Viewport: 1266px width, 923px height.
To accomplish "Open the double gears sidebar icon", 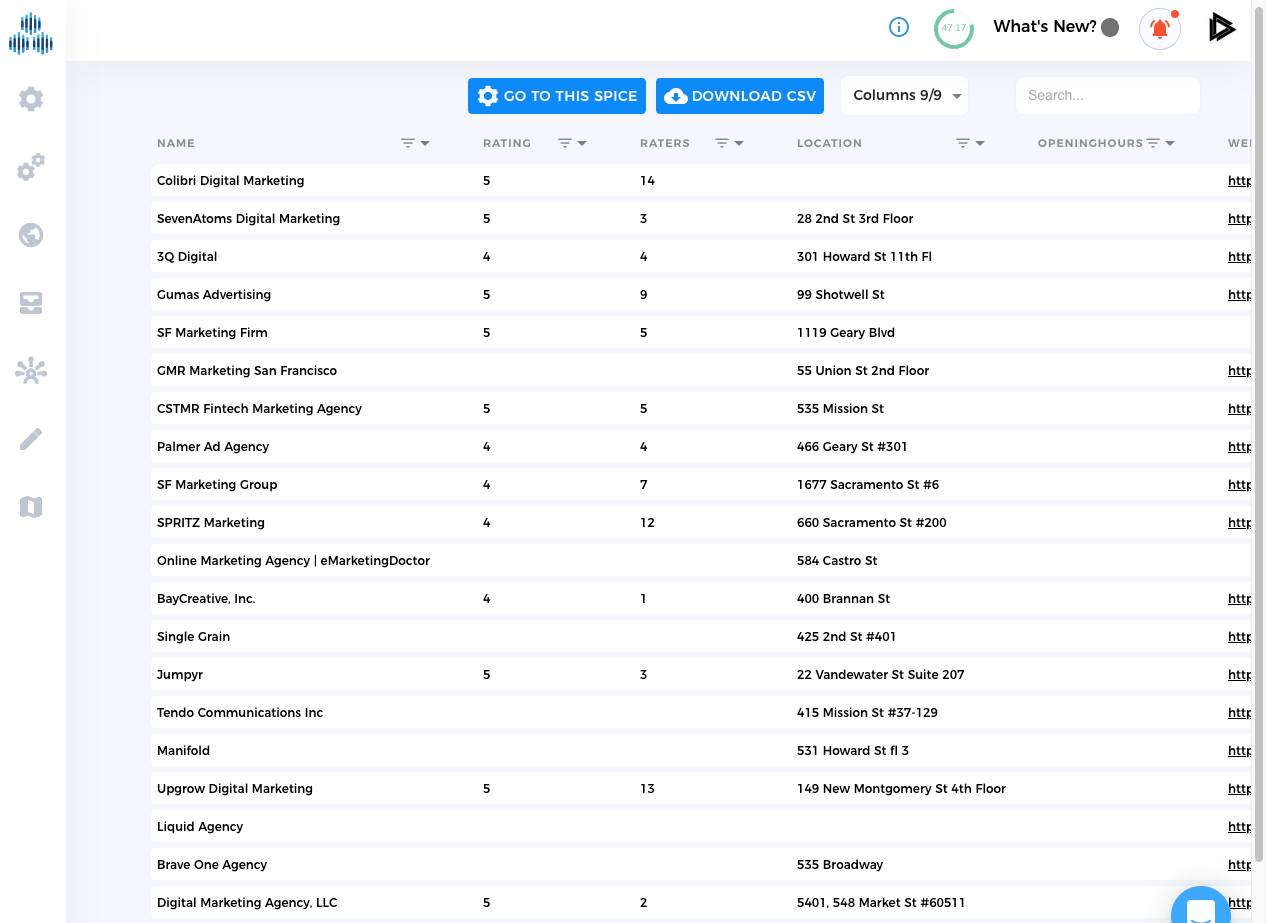I will click(31, 167).
